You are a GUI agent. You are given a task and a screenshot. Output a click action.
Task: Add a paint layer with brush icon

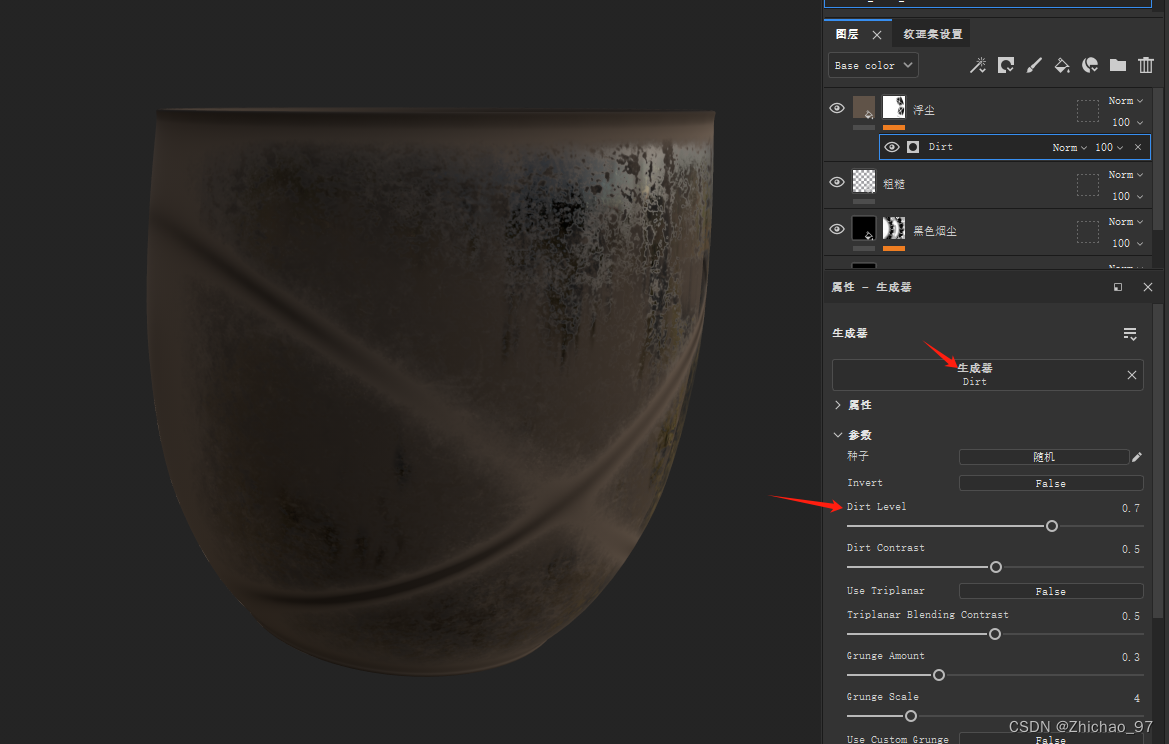[x=1034, y=66]
